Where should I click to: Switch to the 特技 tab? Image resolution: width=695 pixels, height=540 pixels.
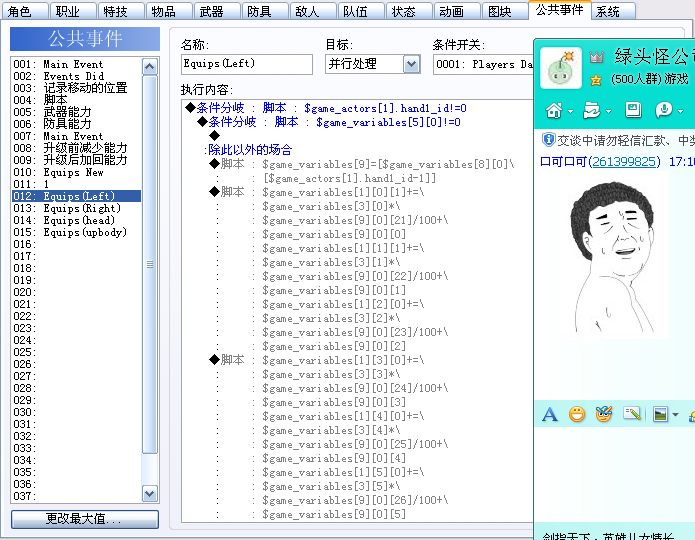point(121,11)
